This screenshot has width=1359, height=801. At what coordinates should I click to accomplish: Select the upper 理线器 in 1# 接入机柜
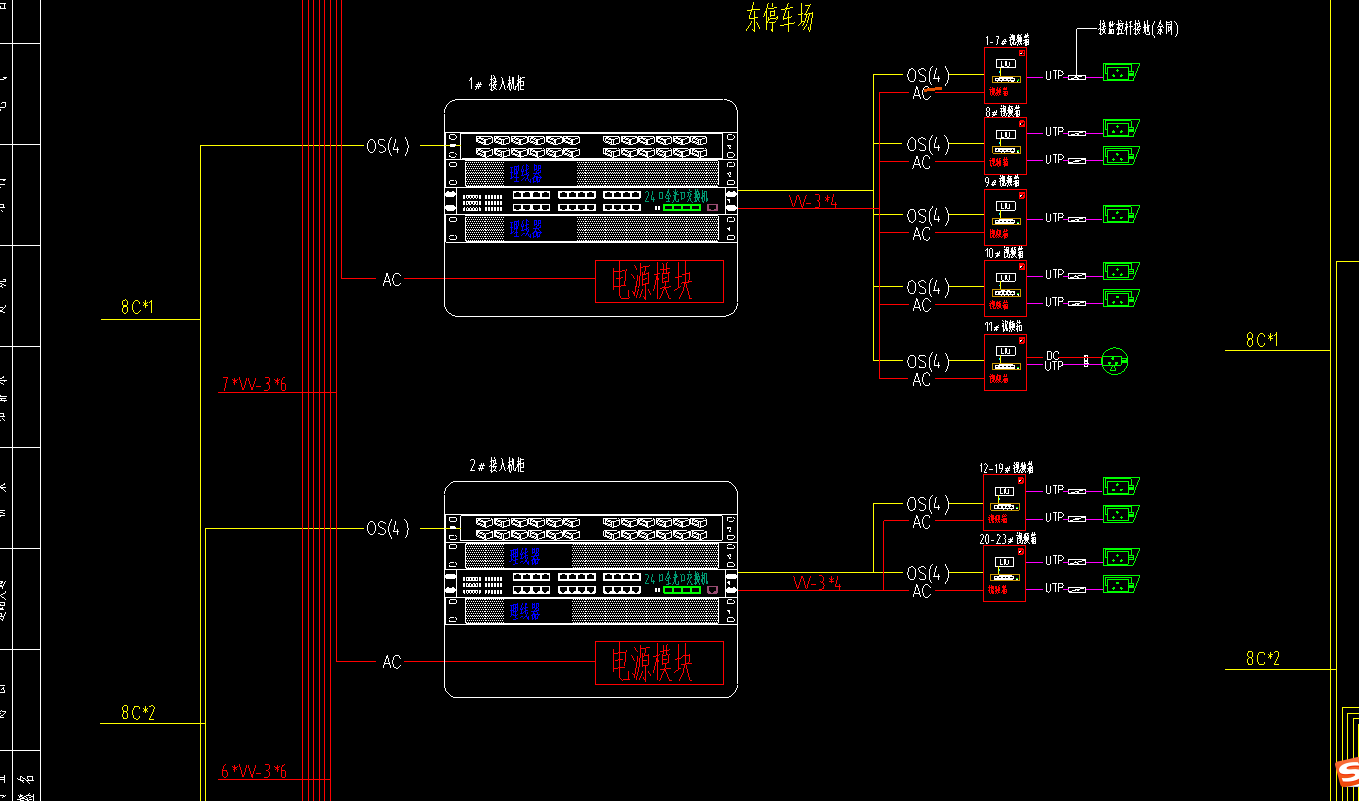click(590, 173)
